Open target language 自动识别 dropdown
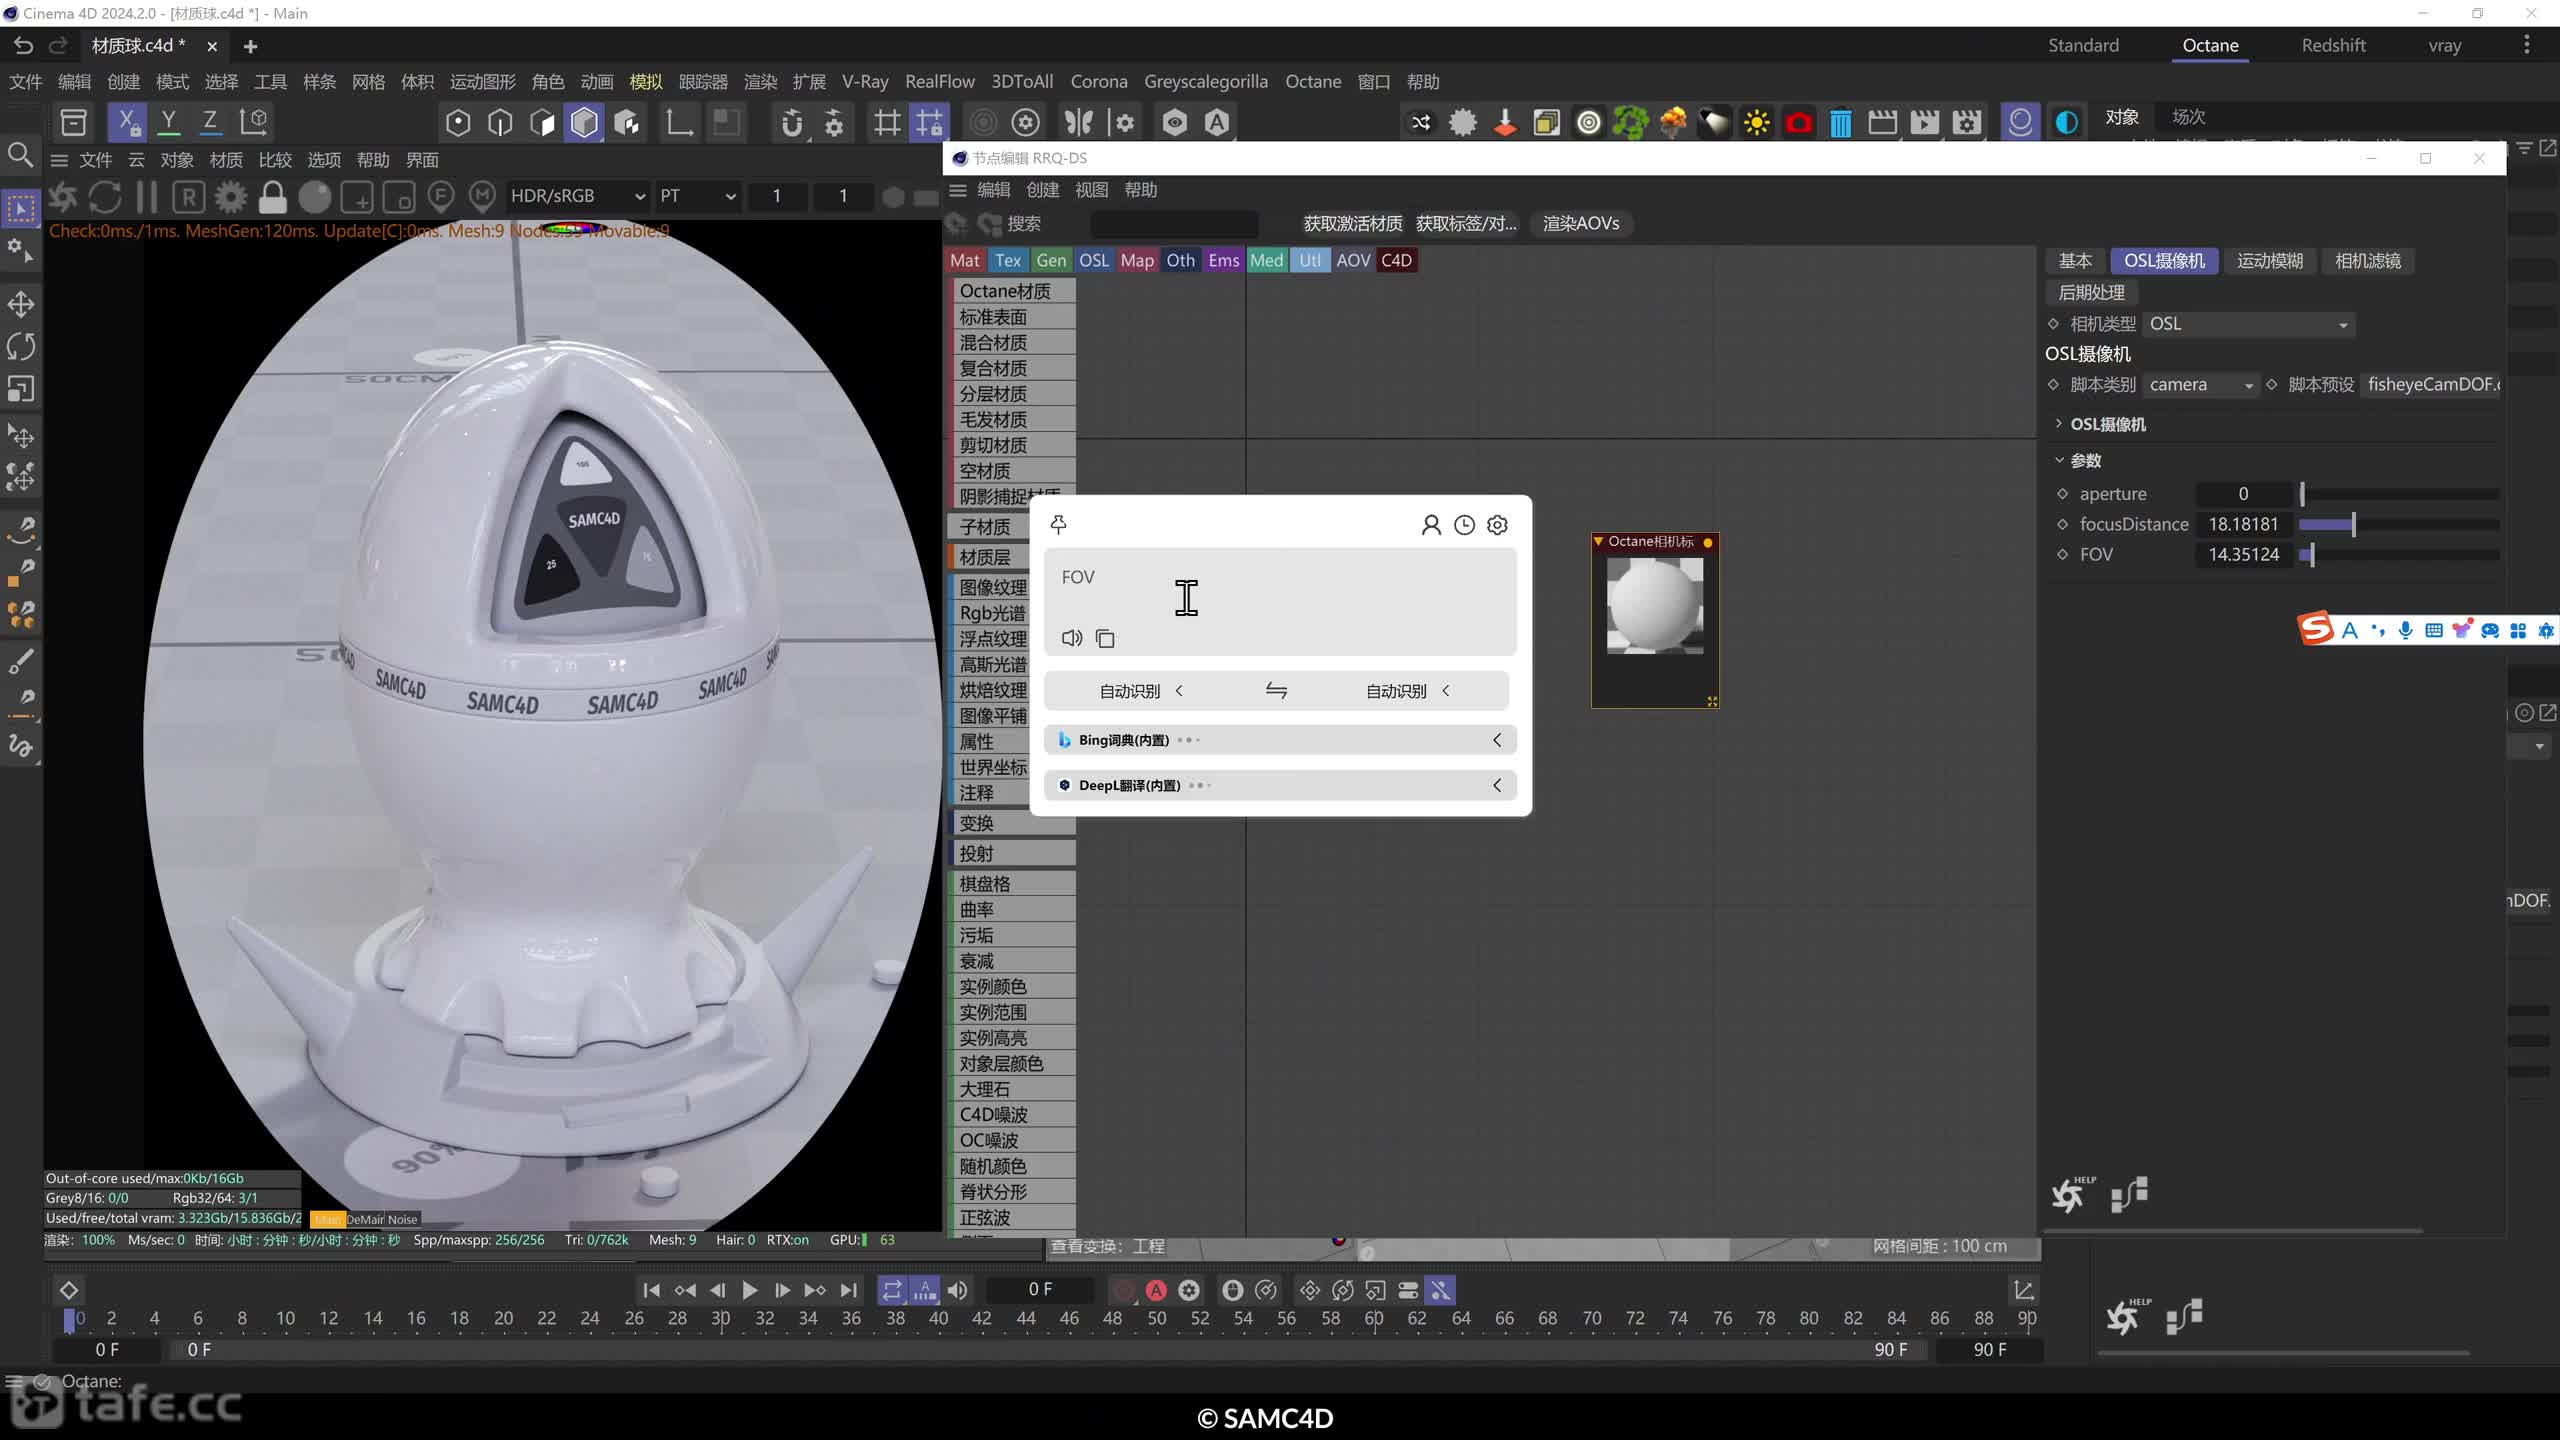The image size is (2560, 1440). 1408,691
